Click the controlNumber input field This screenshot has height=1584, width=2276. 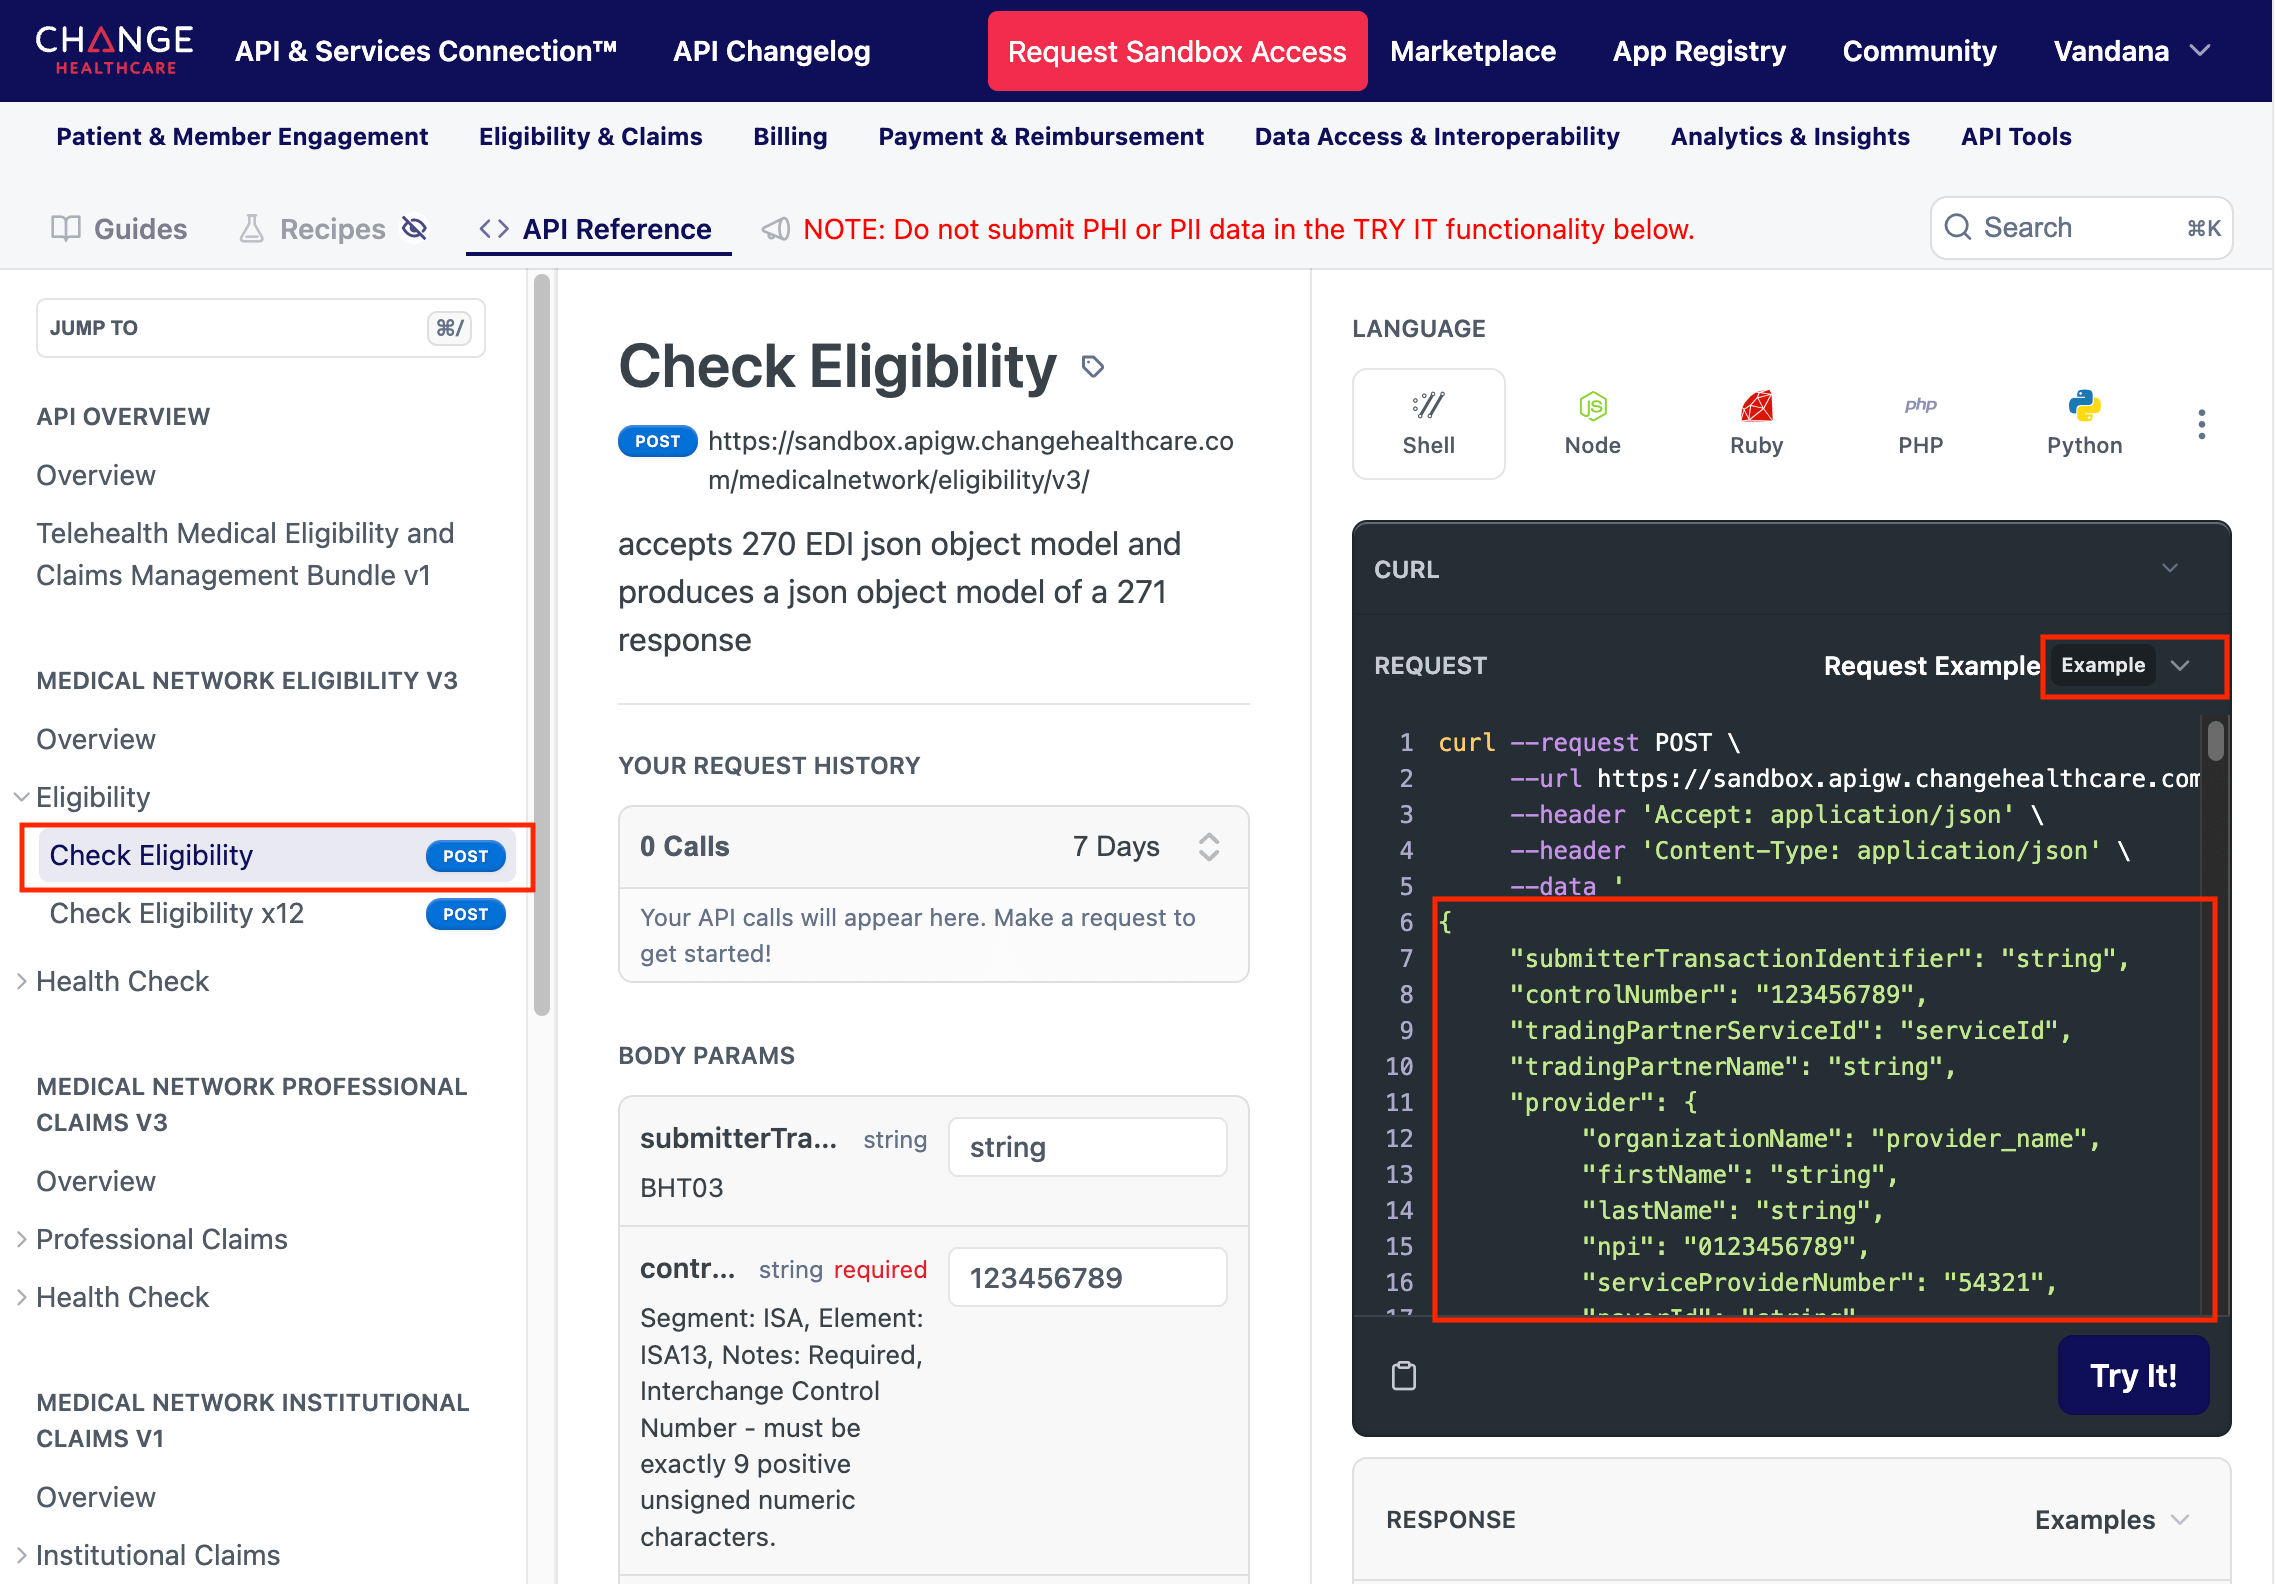(x=1087, y=1277)
